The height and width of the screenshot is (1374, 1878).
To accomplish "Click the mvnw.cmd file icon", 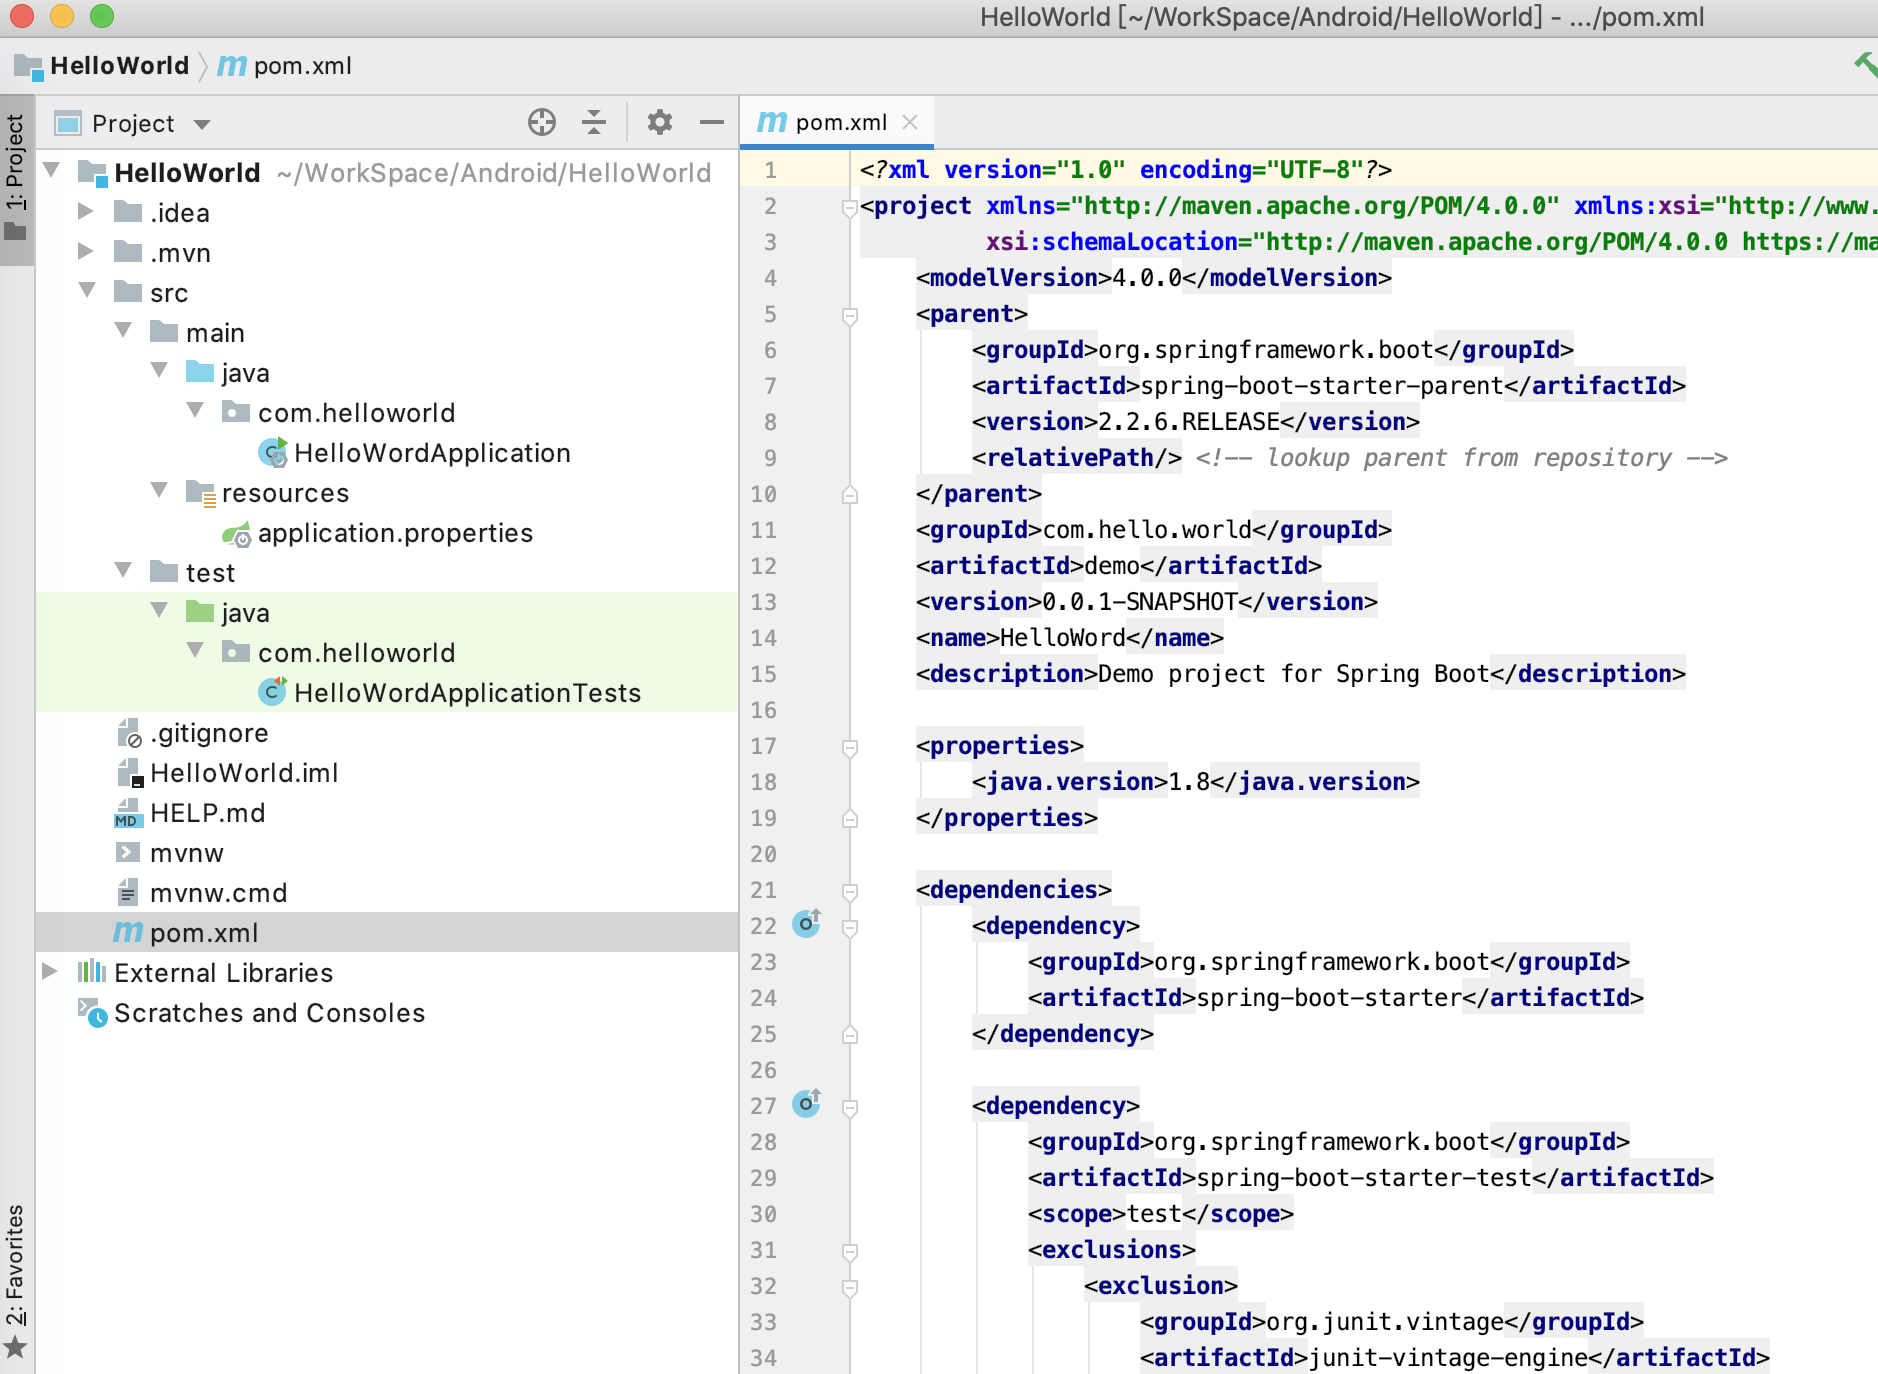I will [x=127, y=893].
